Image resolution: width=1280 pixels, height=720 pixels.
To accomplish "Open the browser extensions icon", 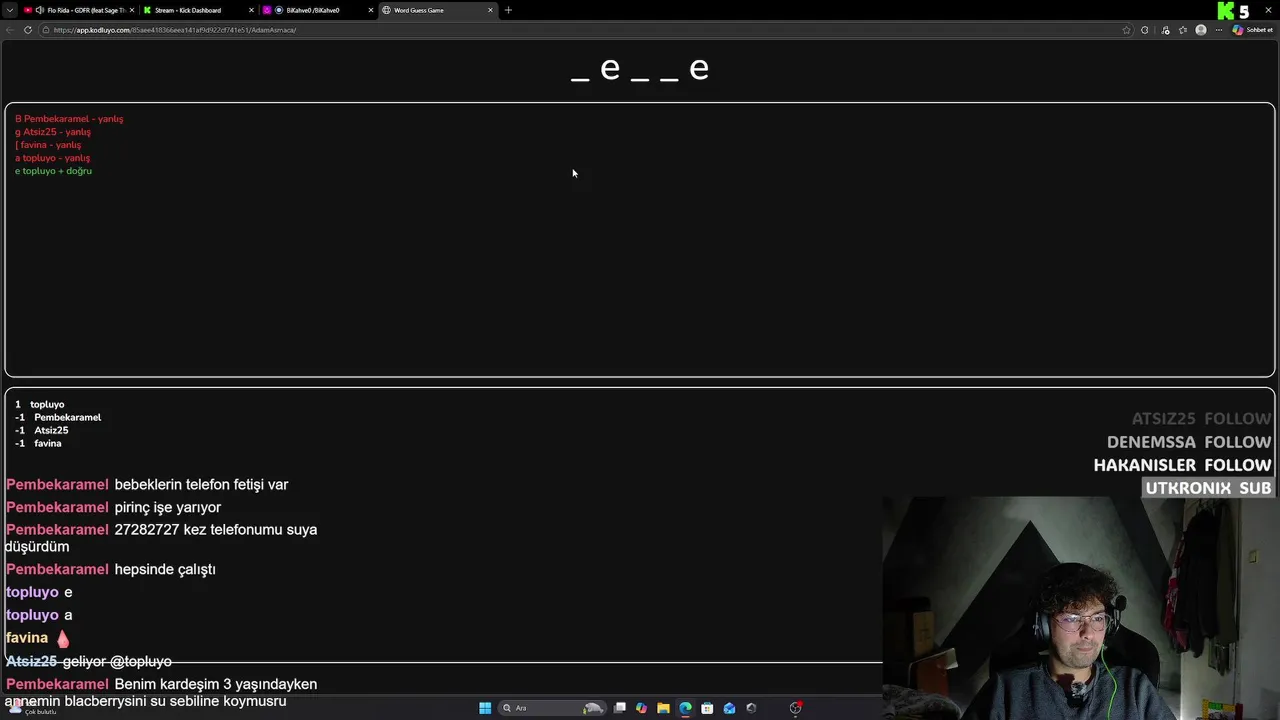I will coord(1145,30).
